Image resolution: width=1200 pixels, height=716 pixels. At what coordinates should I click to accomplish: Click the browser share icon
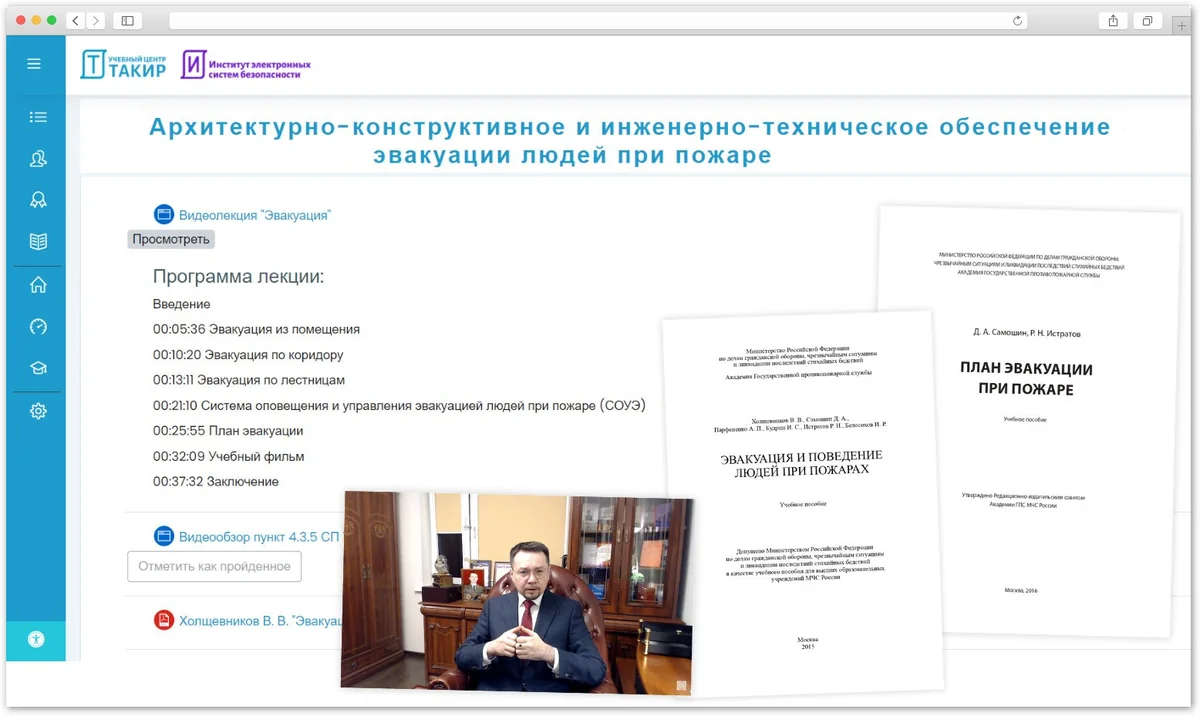click(x=1113, y=20)
